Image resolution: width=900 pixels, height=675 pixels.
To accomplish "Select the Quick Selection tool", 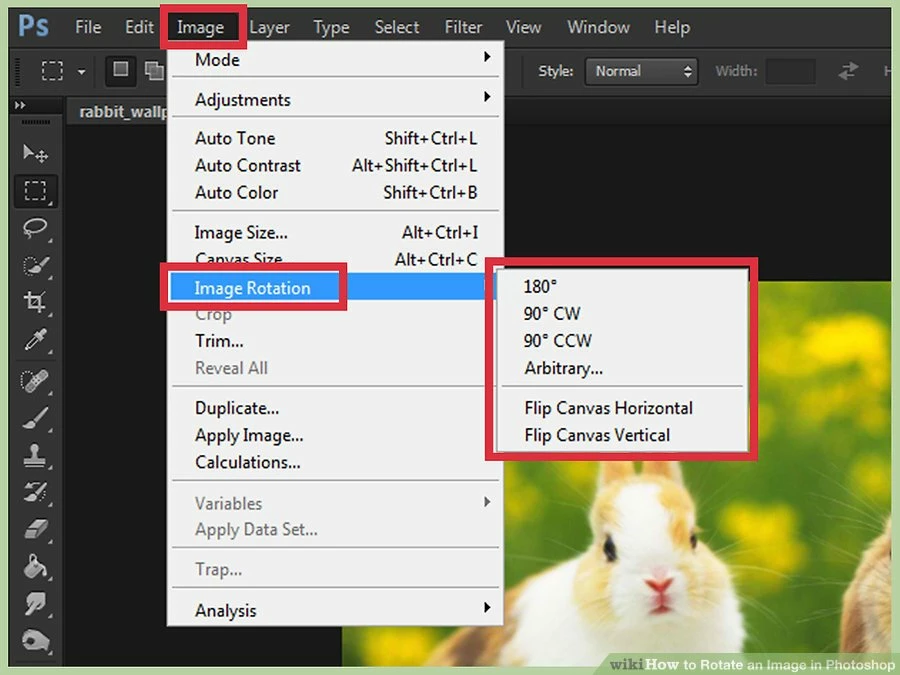I will pos(36,265).
